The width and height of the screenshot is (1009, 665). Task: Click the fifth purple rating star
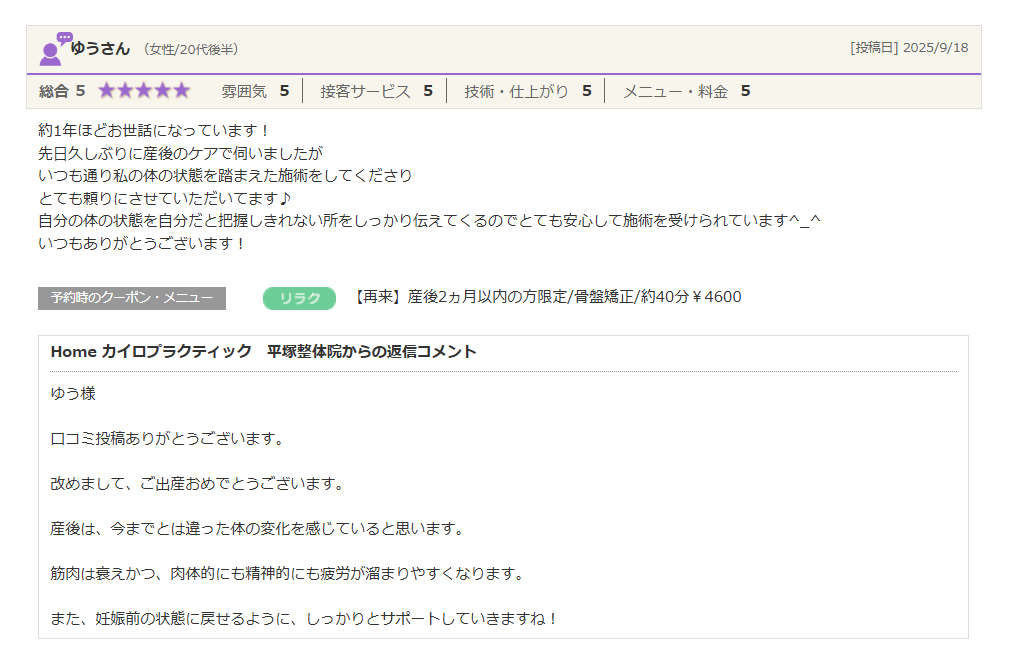pos(180,91)
